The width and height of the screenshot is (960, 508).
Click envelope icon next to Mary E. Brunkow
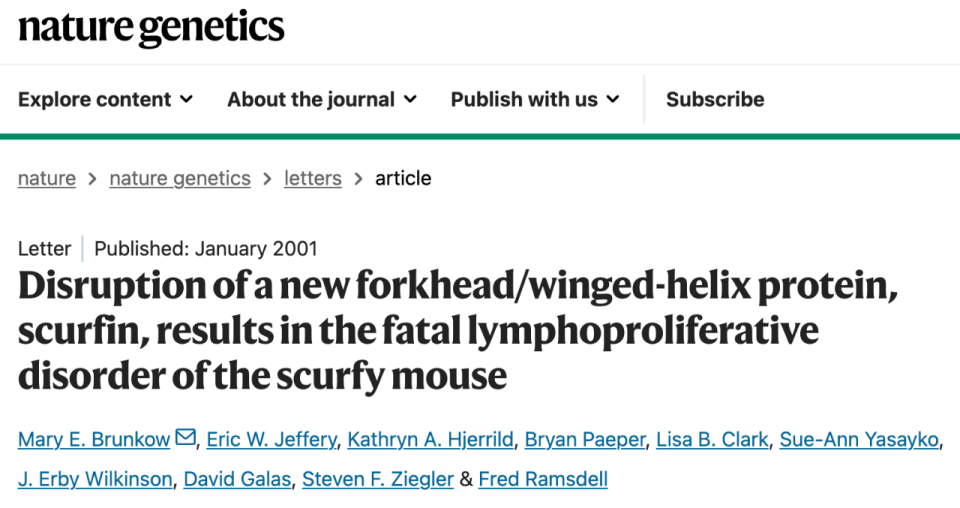185,438
